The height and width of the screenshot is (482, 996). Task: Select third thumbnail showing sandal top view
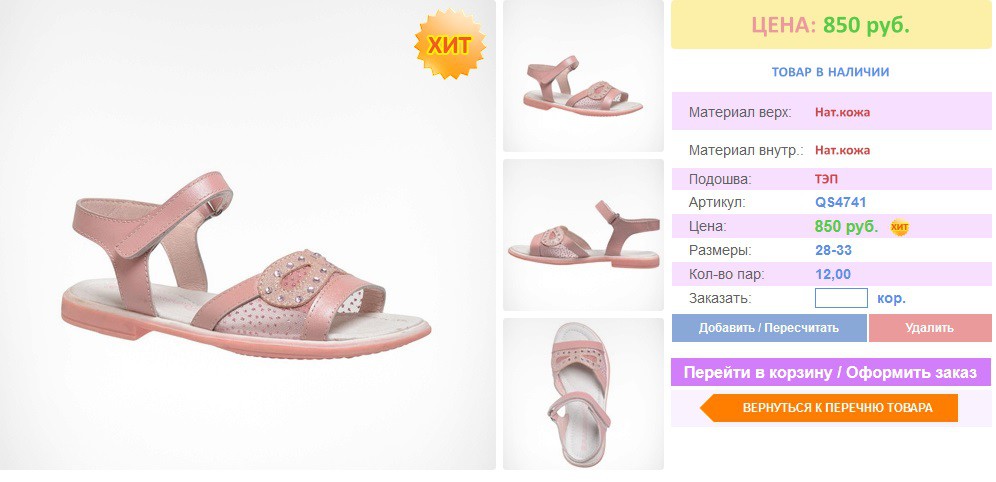[x=583, y=394]
